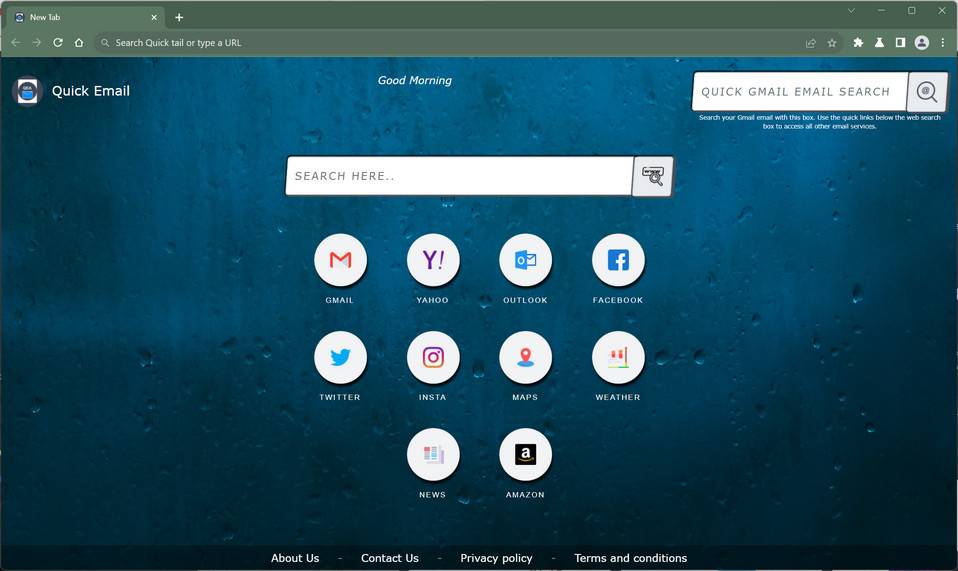Toggle the browser side panel
The width and height of the screenshot is (958, 571).
point(900,43)
